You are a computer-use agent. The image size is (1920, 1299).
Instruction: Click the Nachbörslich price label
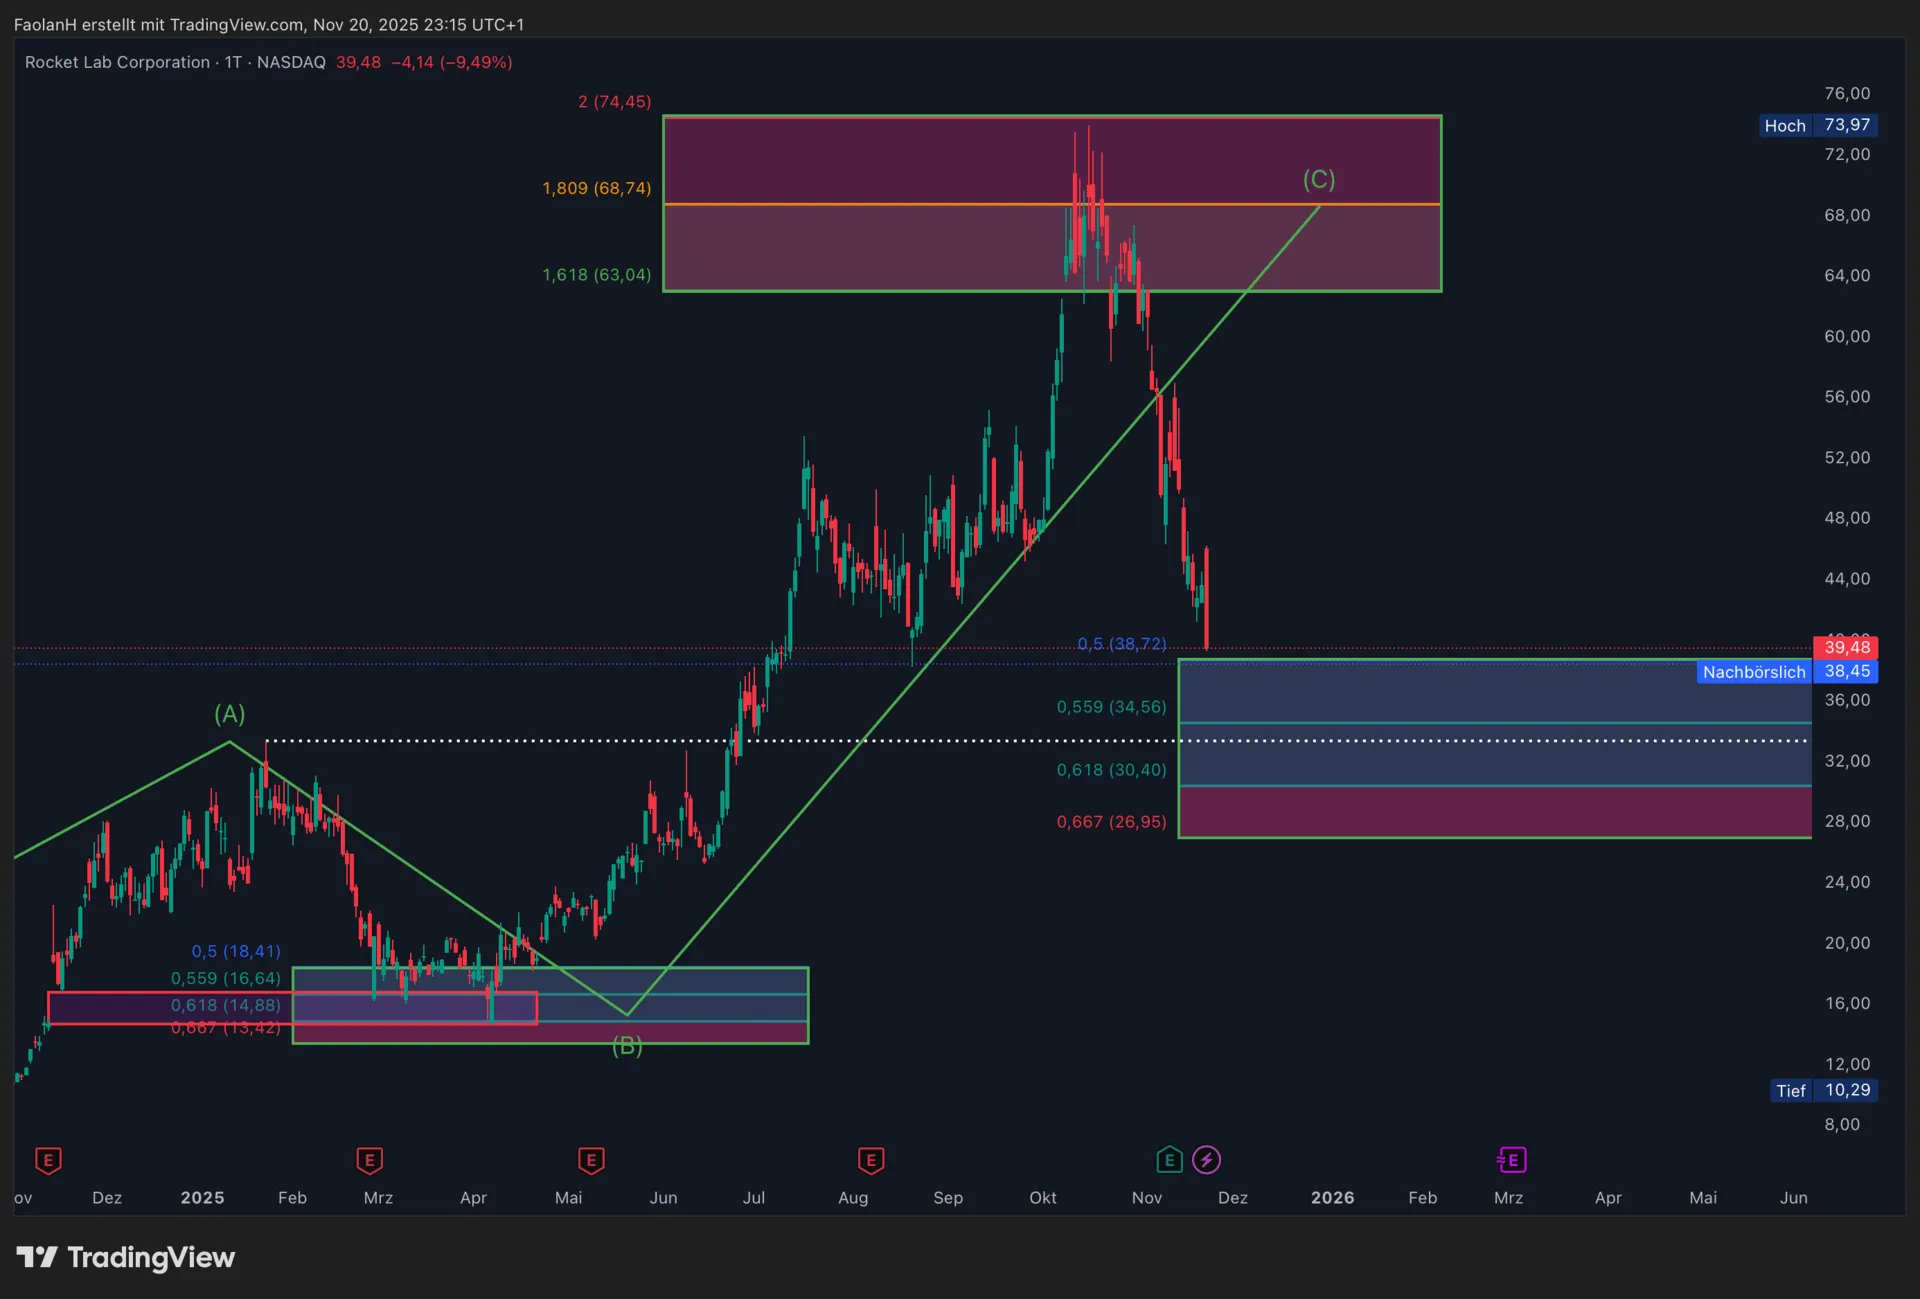click(x=1754, y=672)
